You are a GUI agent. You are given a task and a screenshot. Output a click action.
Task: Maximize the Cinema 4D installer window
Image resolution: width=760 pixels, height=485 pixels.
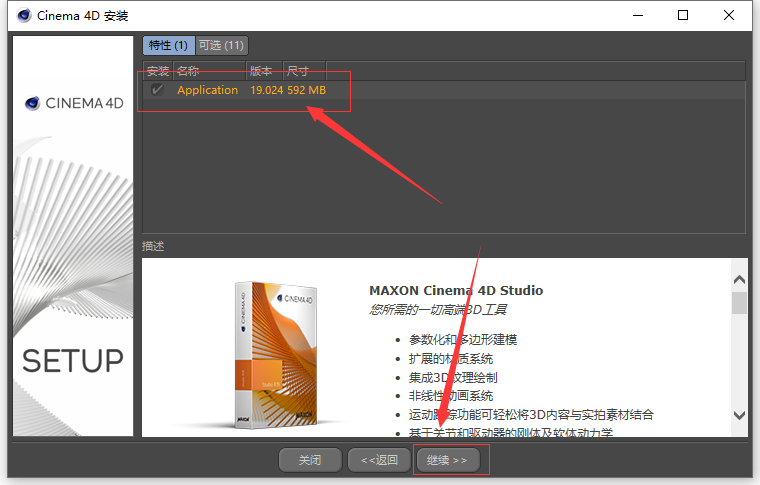pyautogui.click(x=683, y=16)
